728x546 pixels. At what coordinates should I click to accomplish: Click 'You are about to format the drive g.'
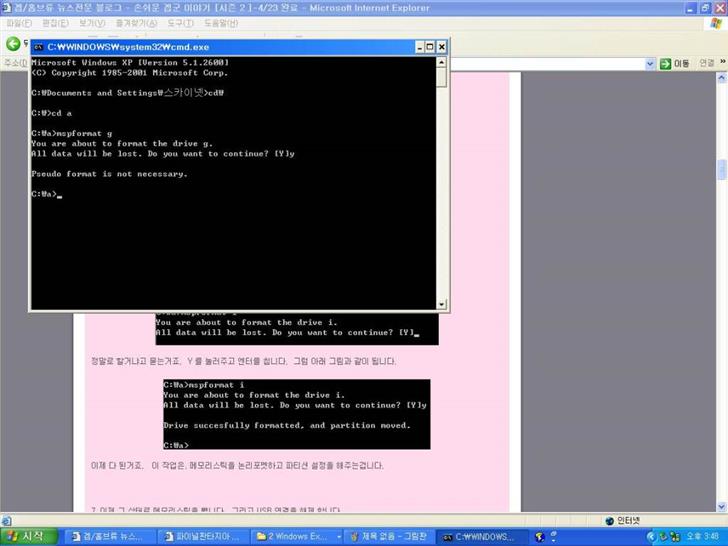point(122,144)
